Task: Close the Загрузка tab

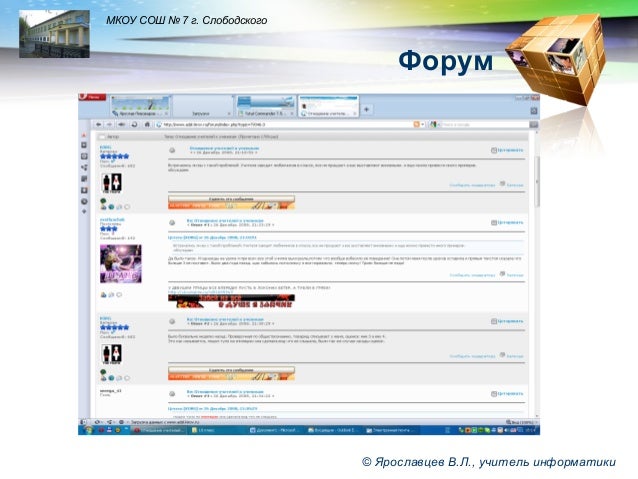Action: 229,114
